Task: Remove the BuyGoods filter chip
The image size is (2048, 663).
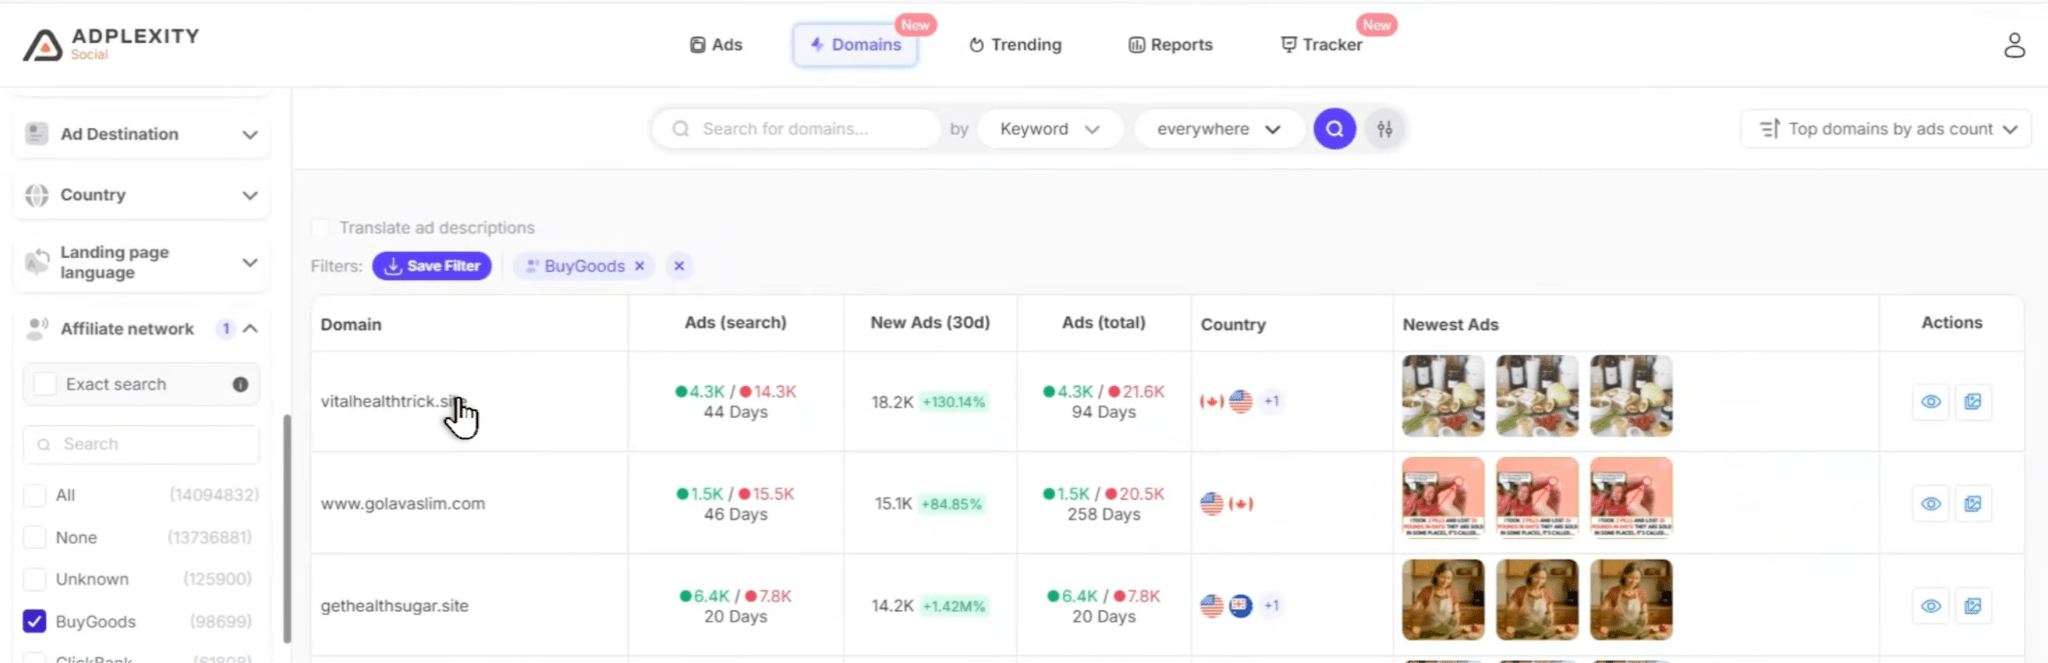Action: pyautogui.click(x=640, y=266)
